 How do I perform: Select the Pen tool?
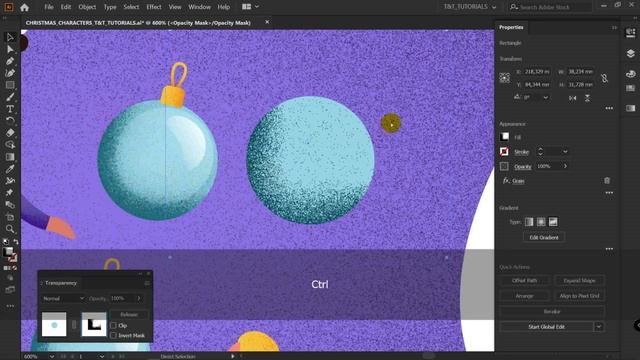point(10,61)
